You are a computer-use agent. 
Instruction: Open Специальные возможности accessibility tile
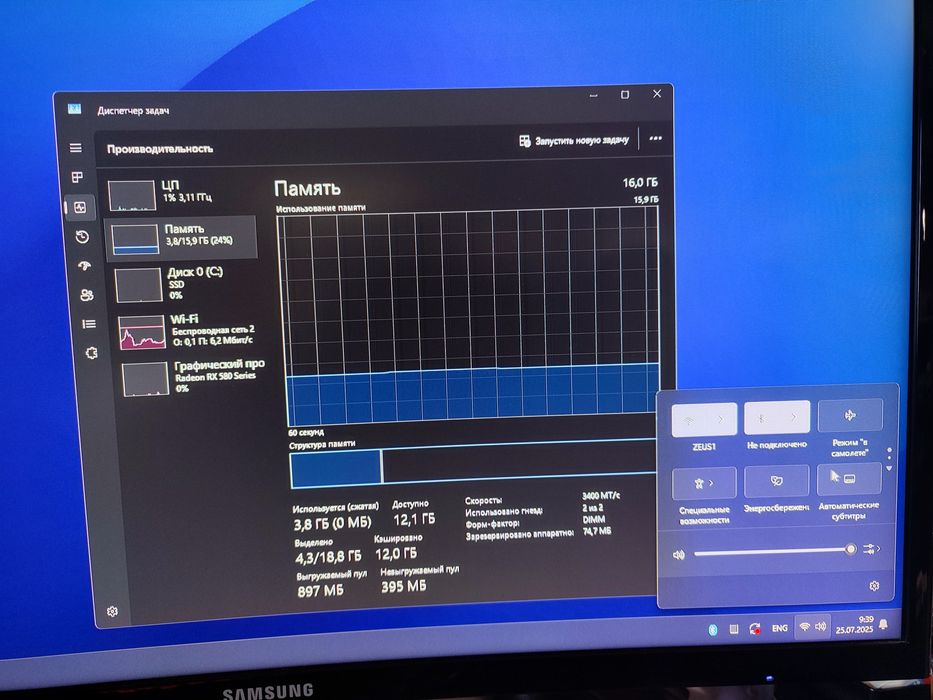704,483
